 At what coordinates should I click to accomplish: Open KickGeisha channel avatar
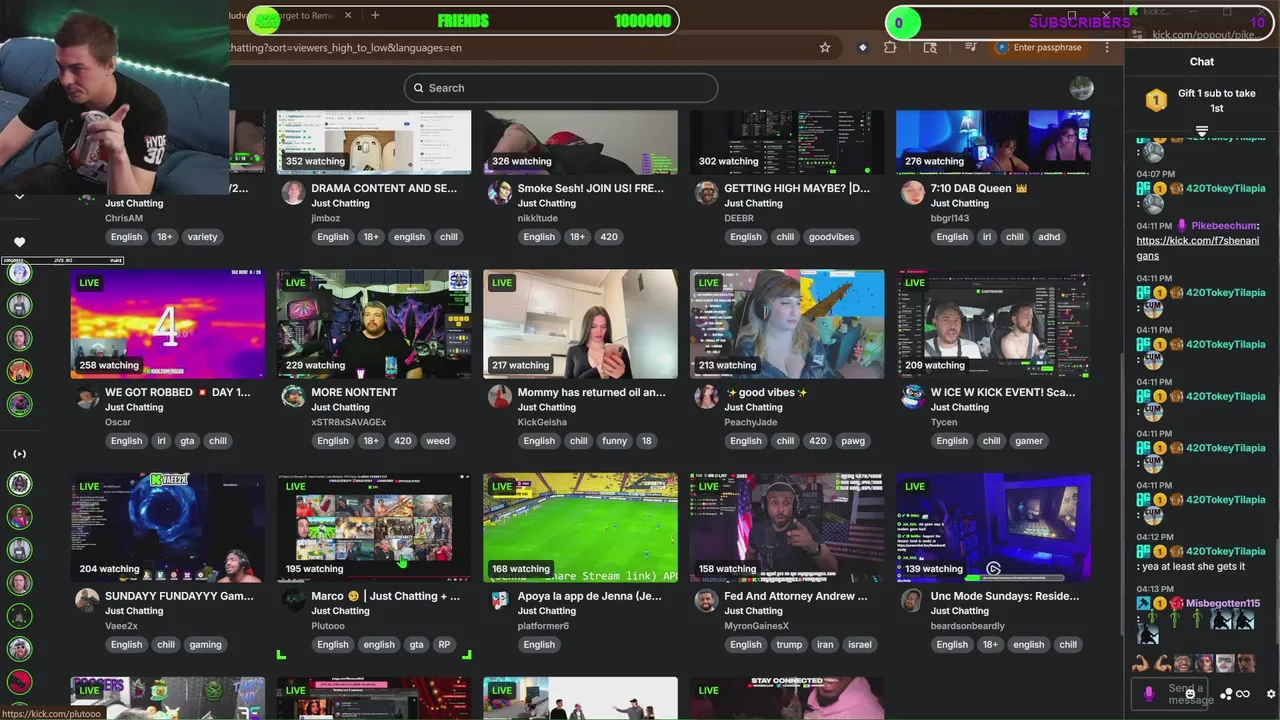(499, 397)
